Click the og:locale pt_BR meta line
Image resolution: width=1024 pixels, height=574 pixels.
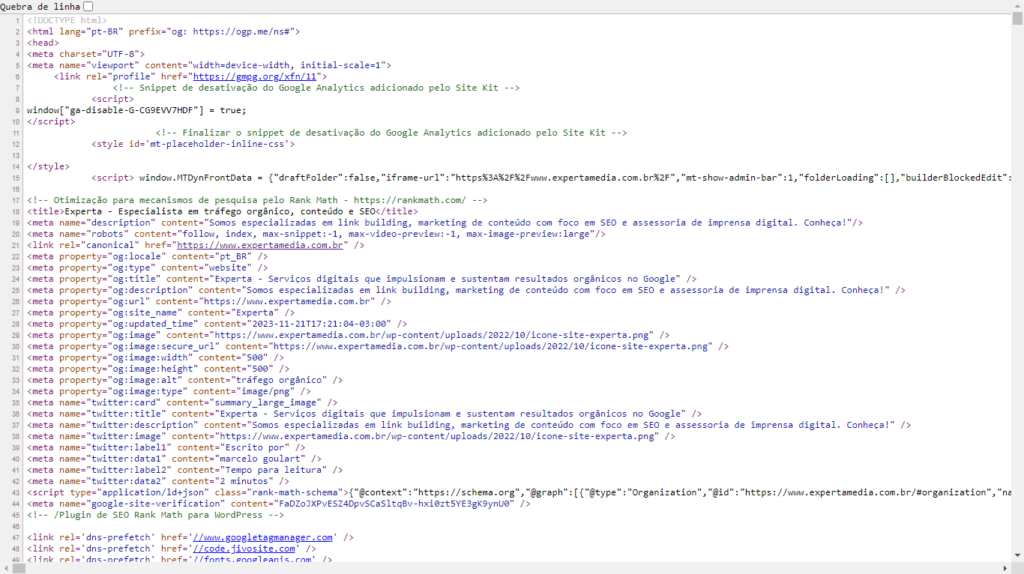pyautogui.click(x=148, y=257)
